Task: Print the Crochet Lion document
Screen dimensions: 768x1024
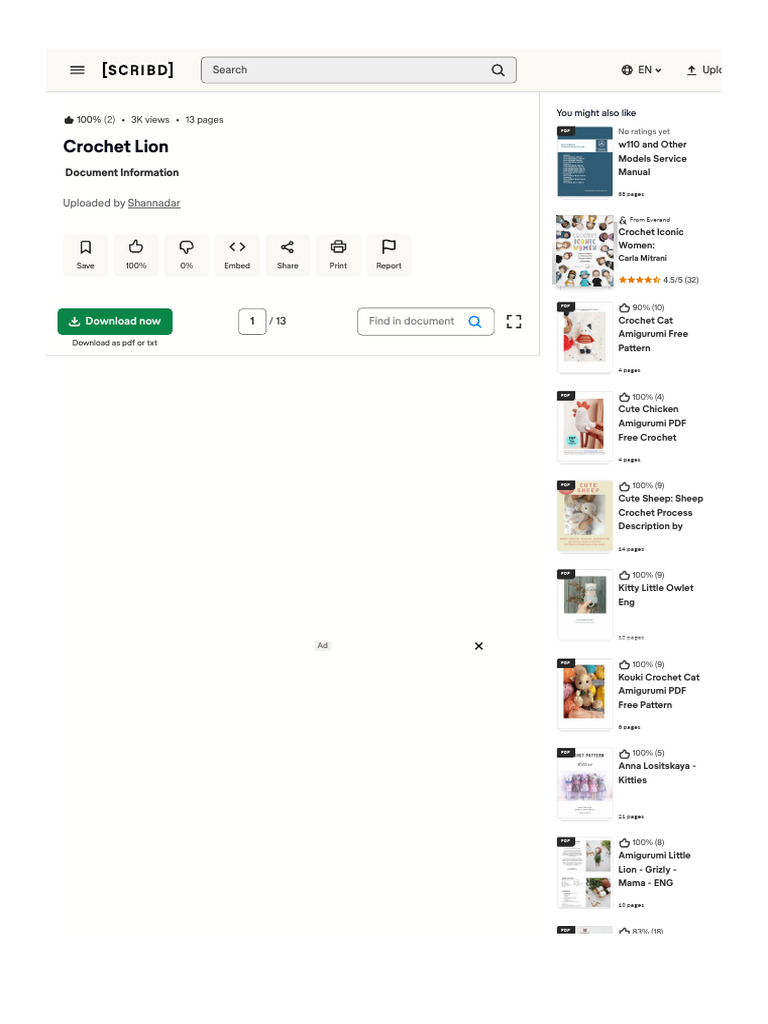Action: pos(338,255)
